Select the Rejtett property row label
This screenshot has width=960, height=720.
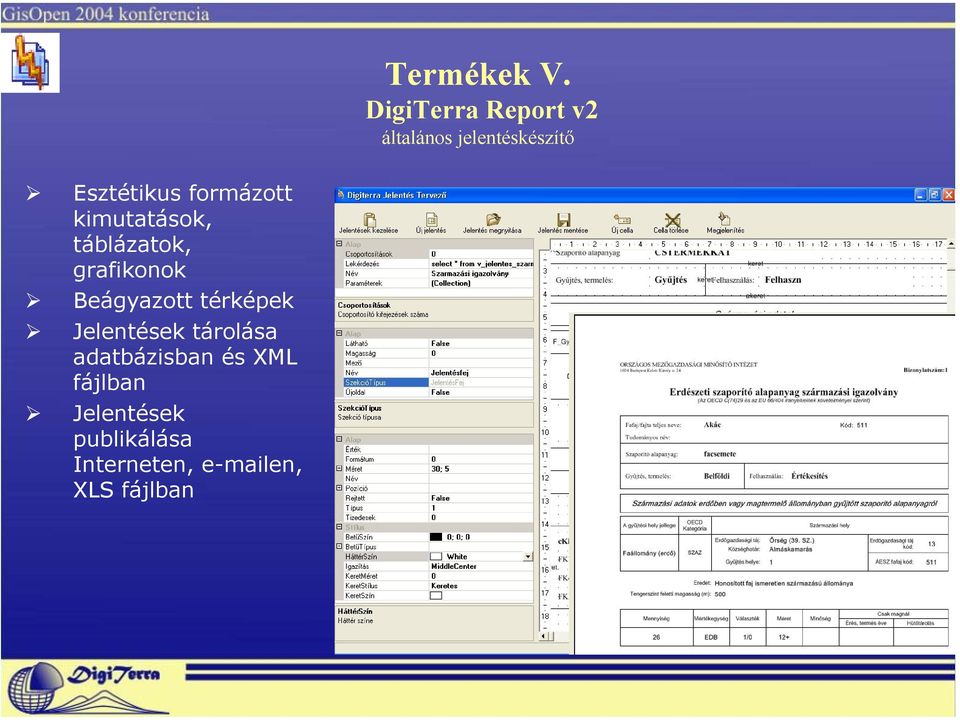pyautogui.click(x=355, y=498)
